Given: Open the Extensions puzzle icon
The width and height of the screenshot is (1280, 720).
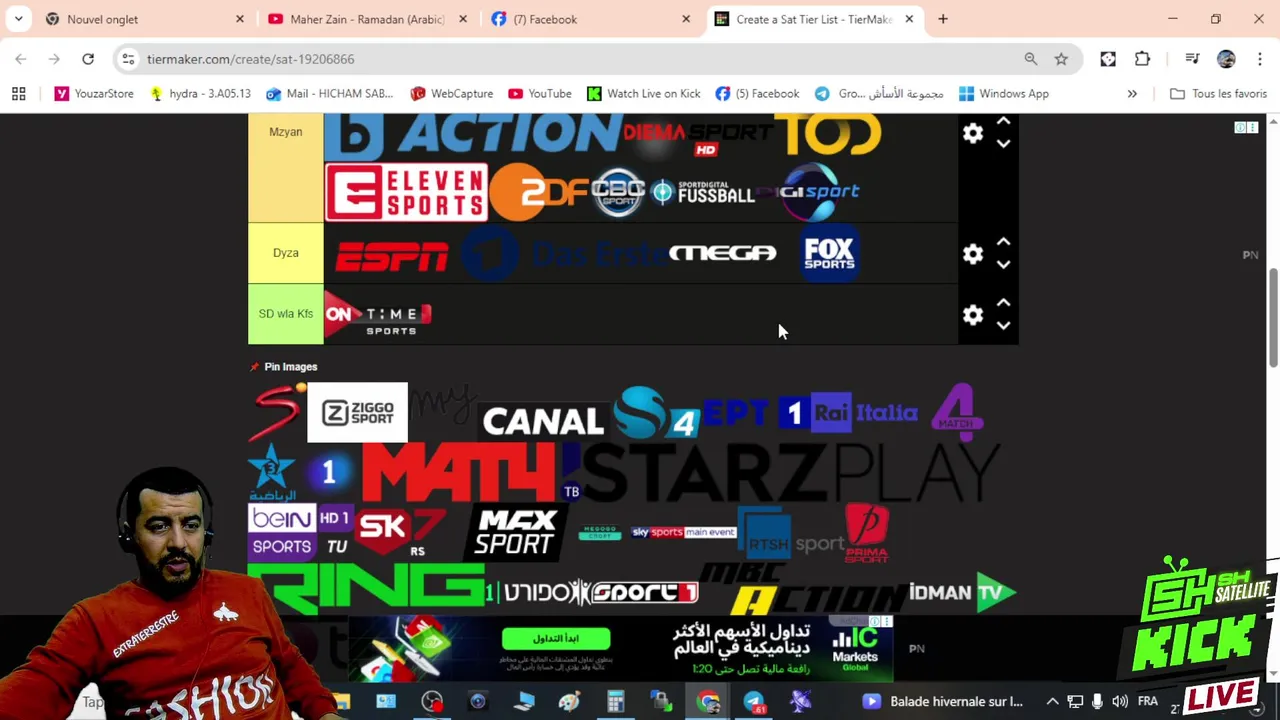Looking at the screenshot, I should pyautogui.click(x=1142, y=59).
